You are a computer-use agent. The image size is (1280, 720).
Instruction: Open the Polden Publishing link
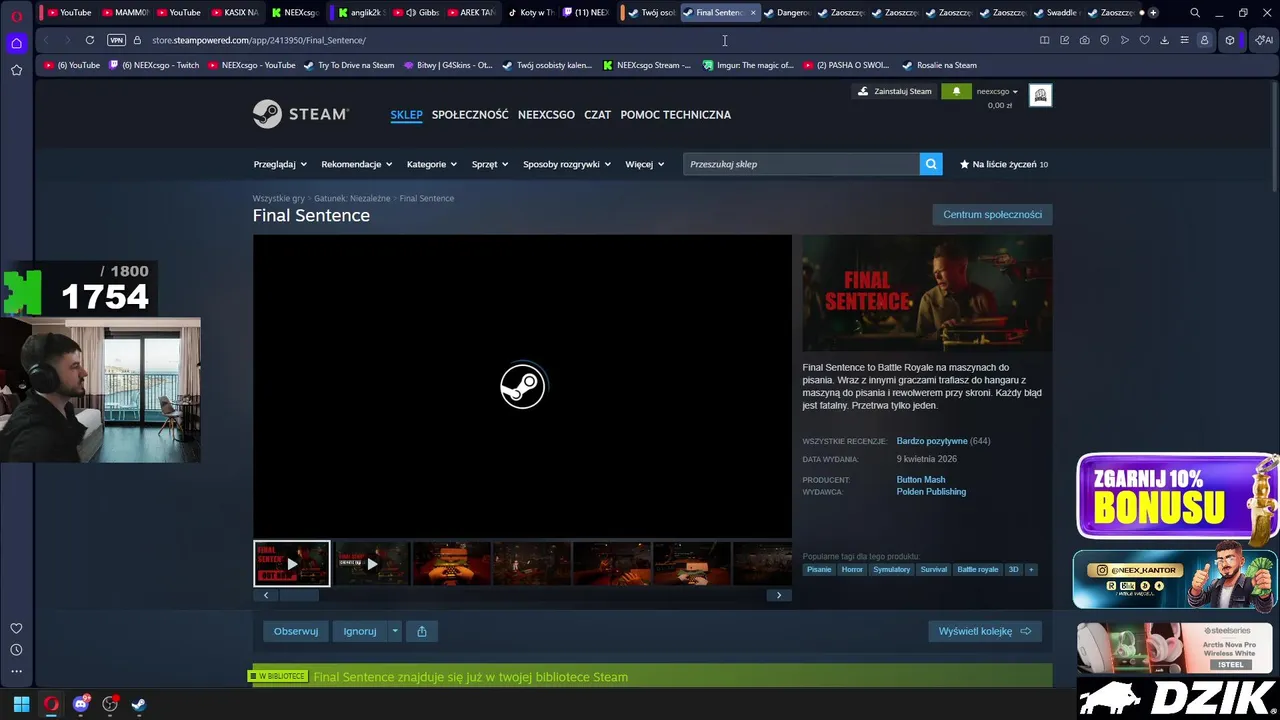931,492
